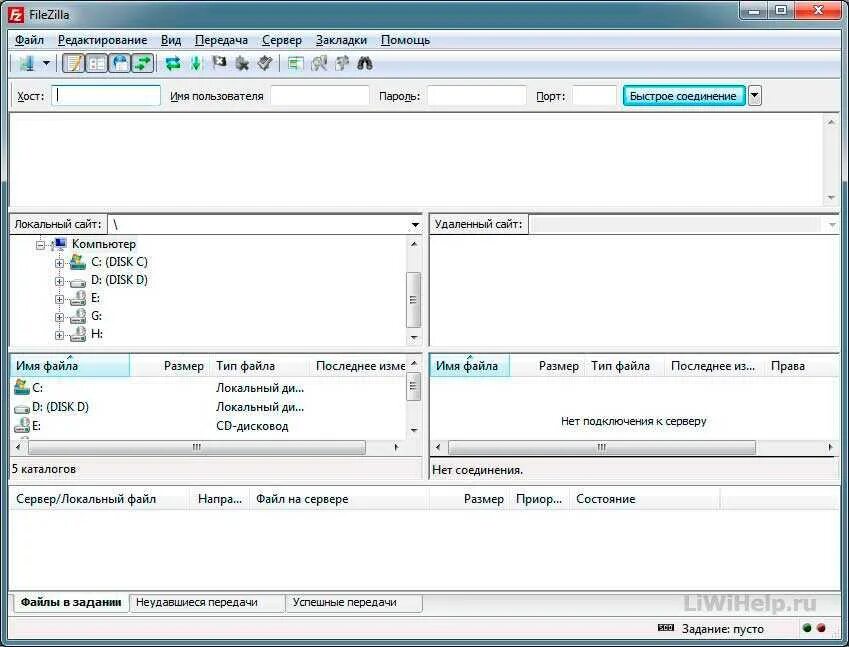Click the disconnect from server icon
The width and height of the screenshot is (849, 647).
[x=242, y=64]
